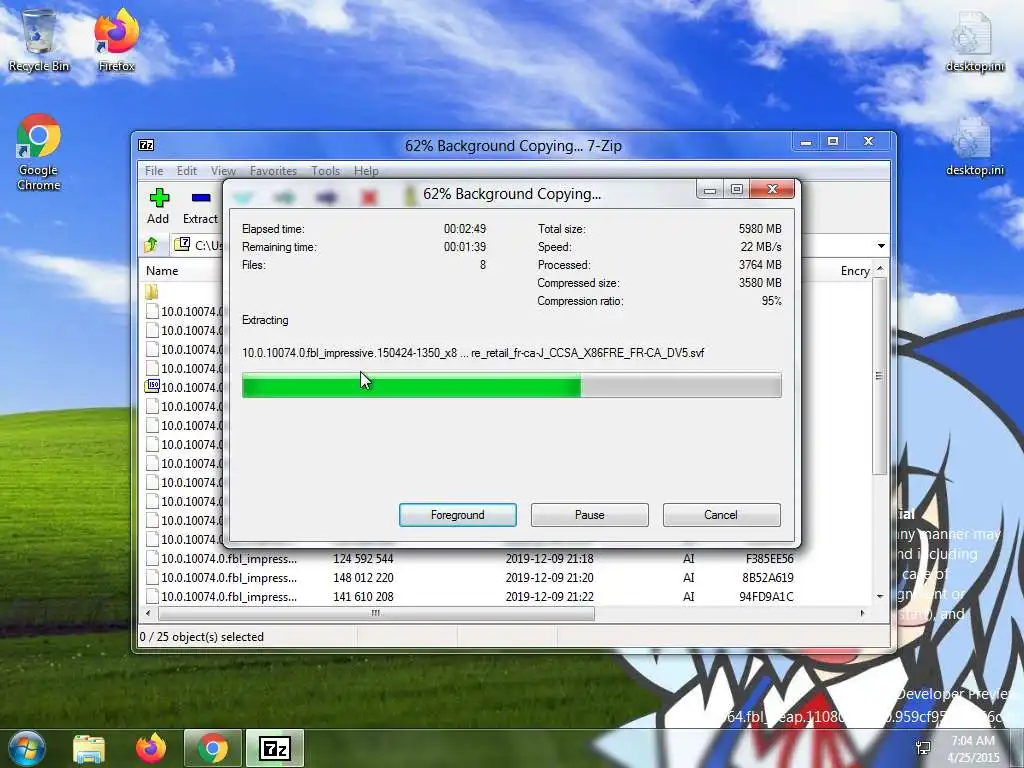Expand the address bar path dropdown
The image size is (1024, 768).
[x=881, y=246]
